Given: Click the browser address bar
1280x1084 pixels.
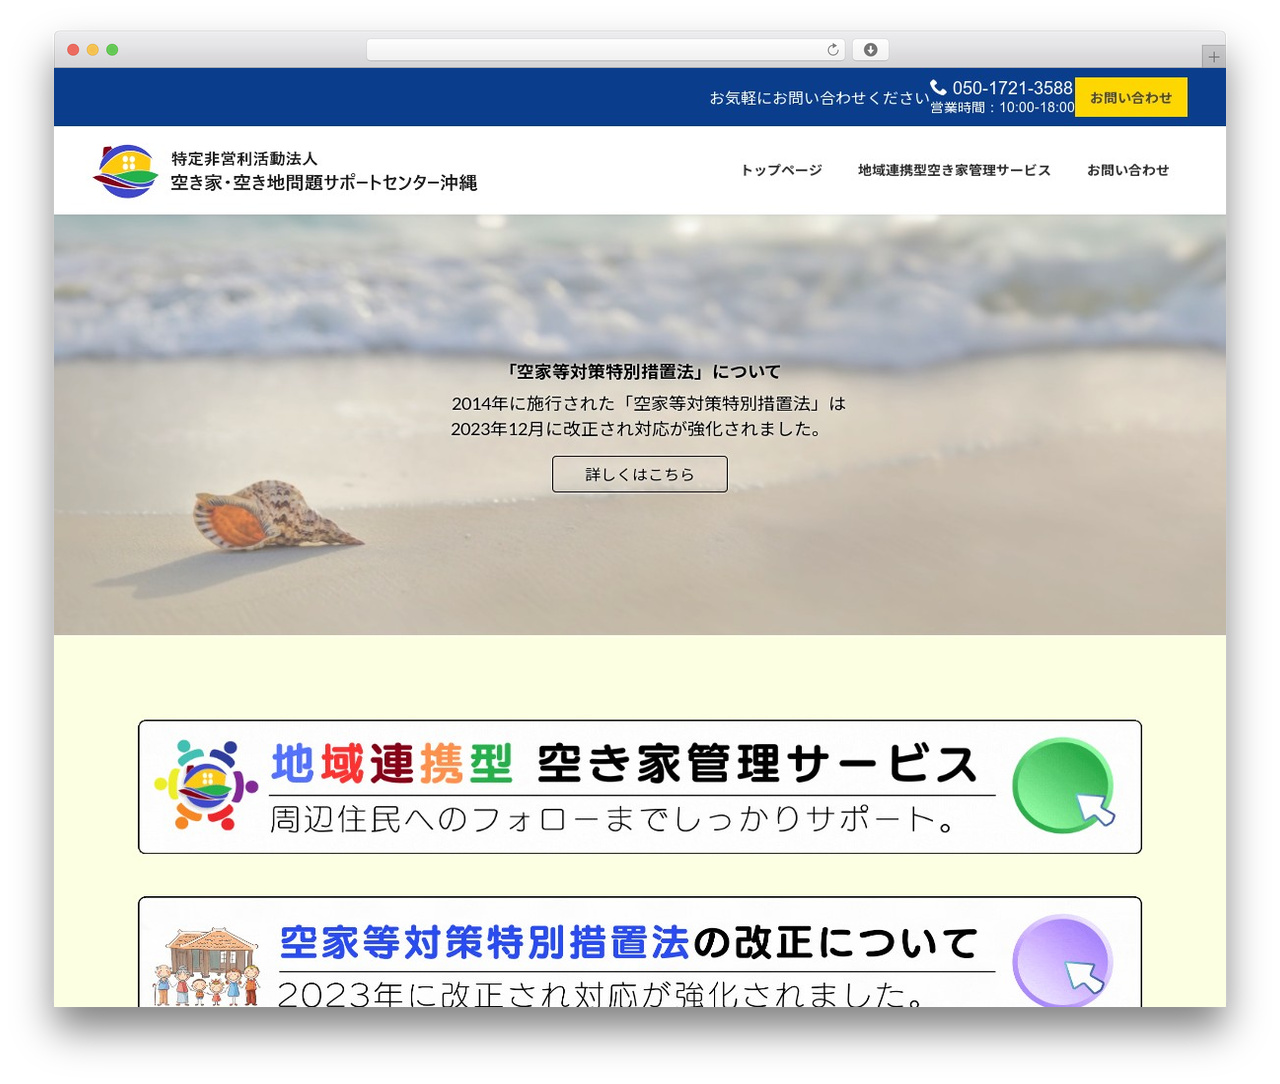Looking at the screenshot, I should coord(606,49).
